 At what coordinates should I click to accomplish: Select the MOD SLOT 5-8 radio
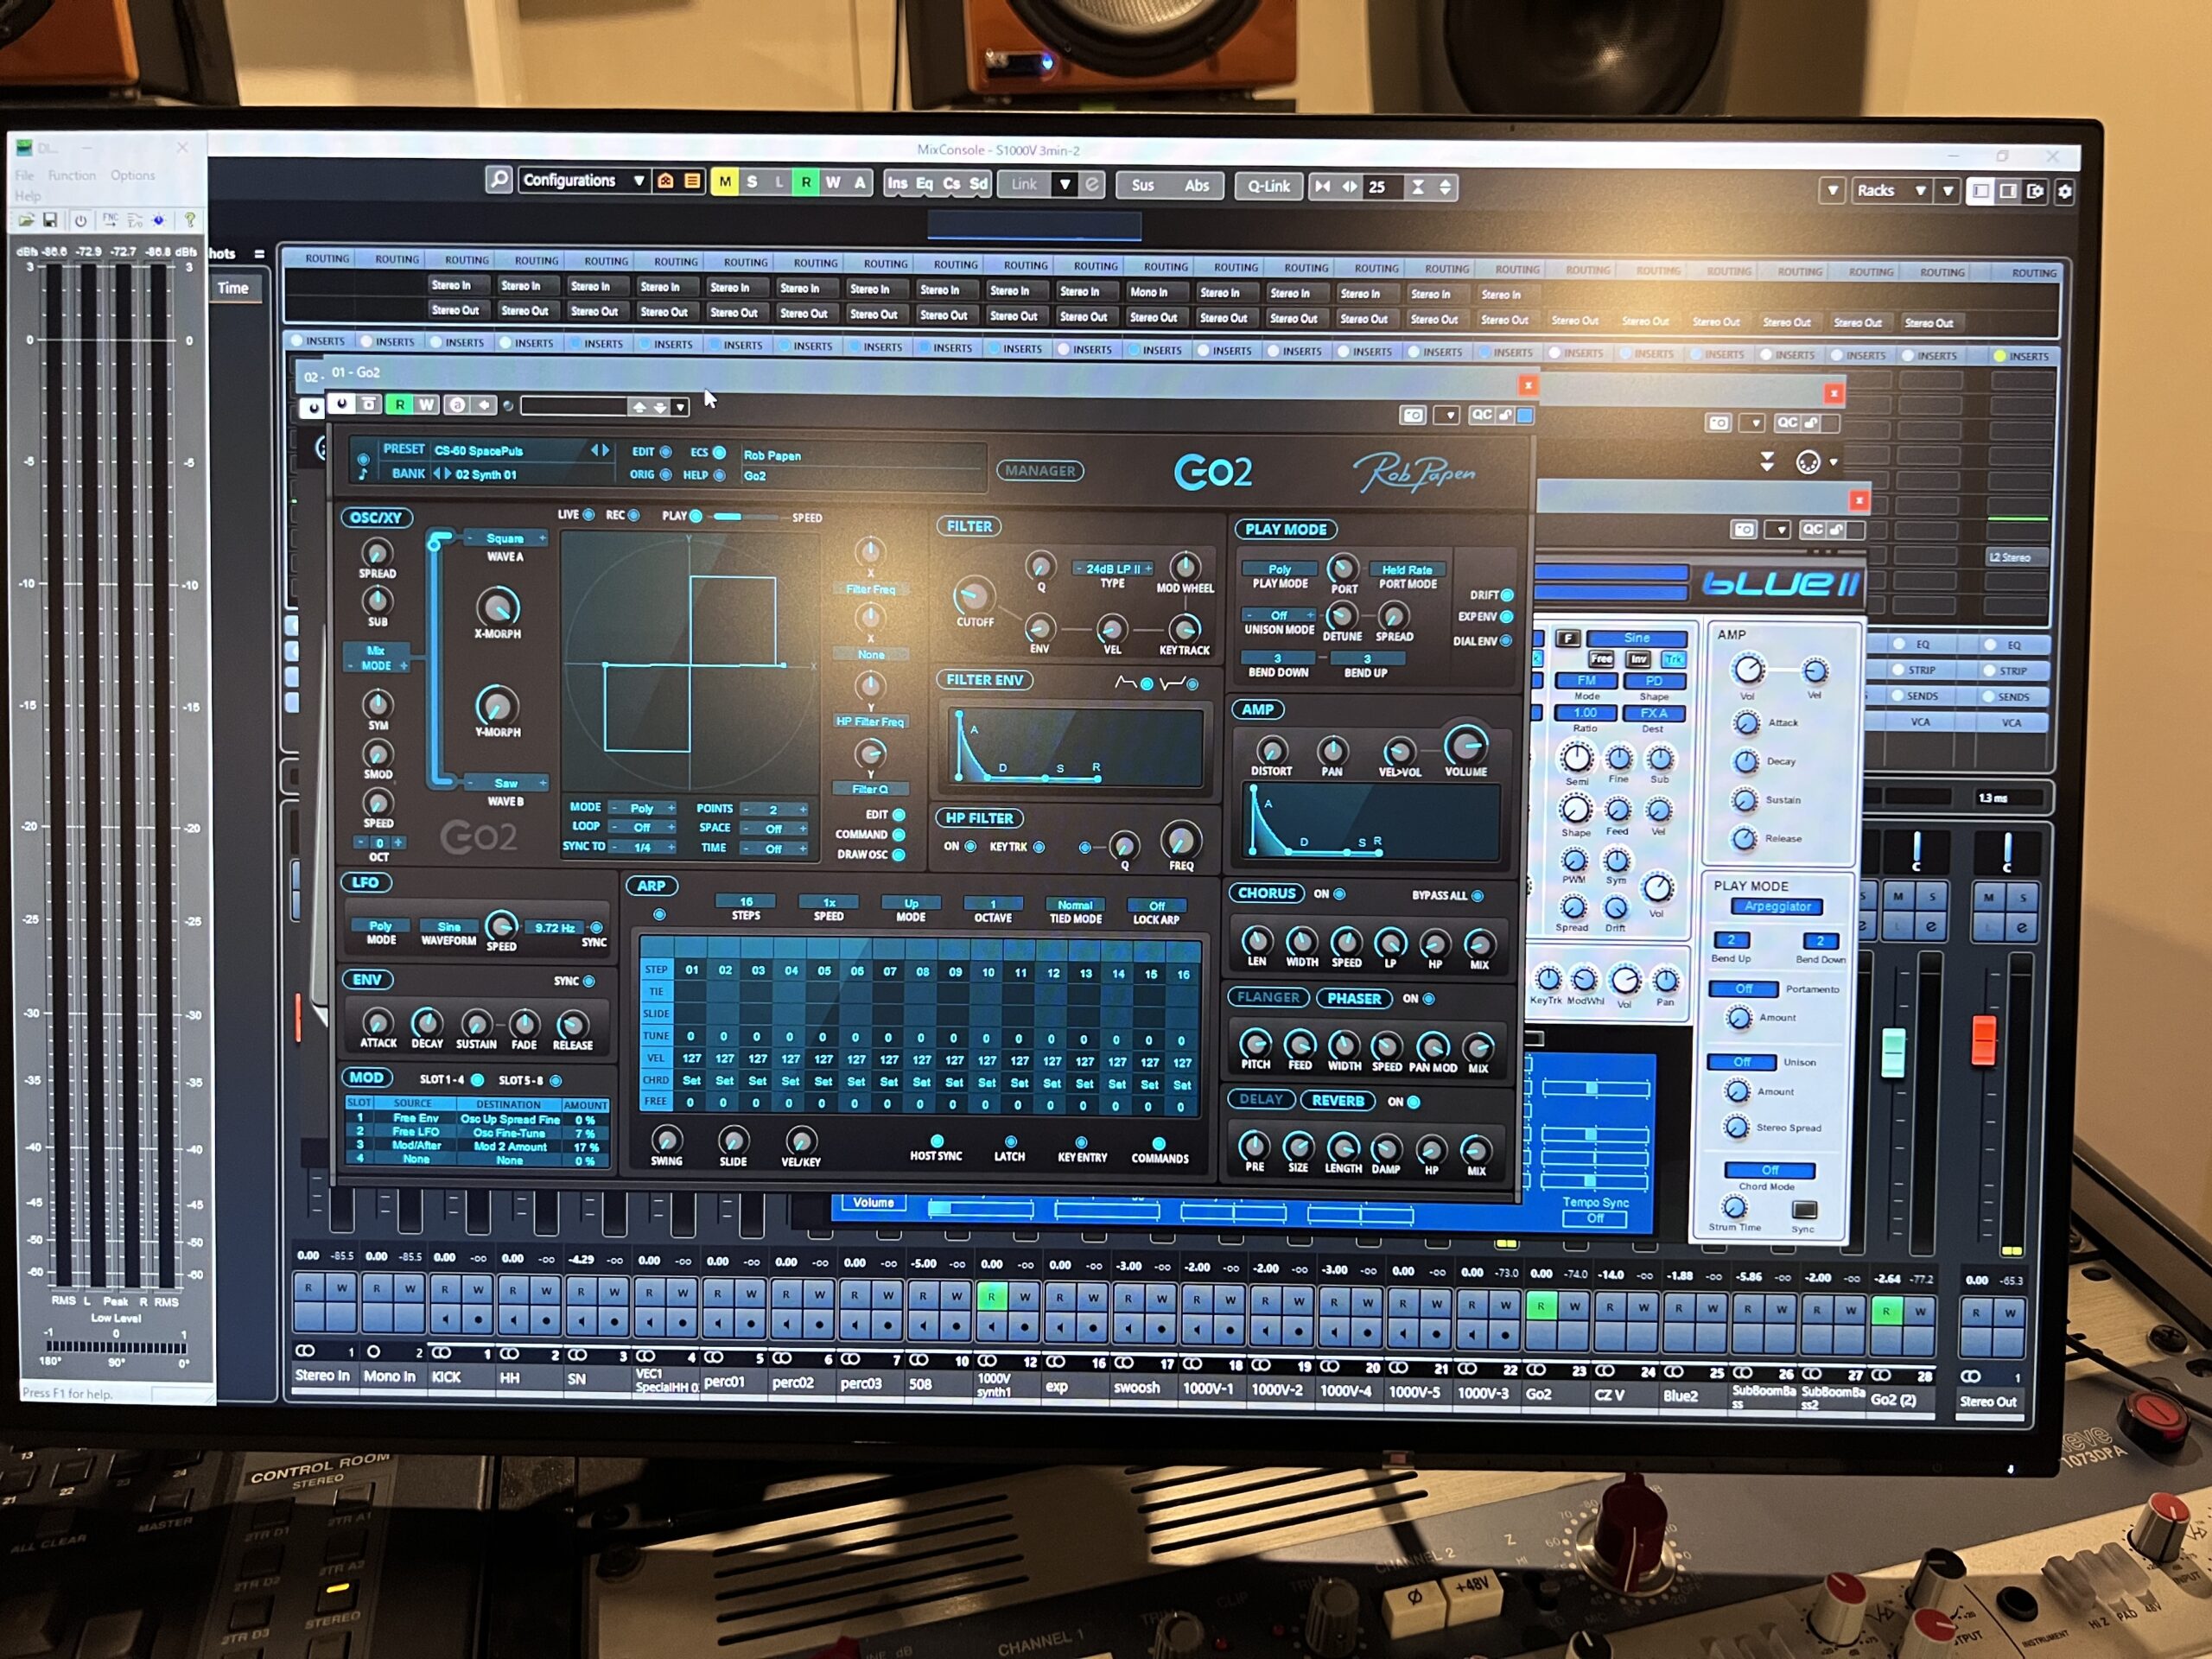pos(555,1081)
